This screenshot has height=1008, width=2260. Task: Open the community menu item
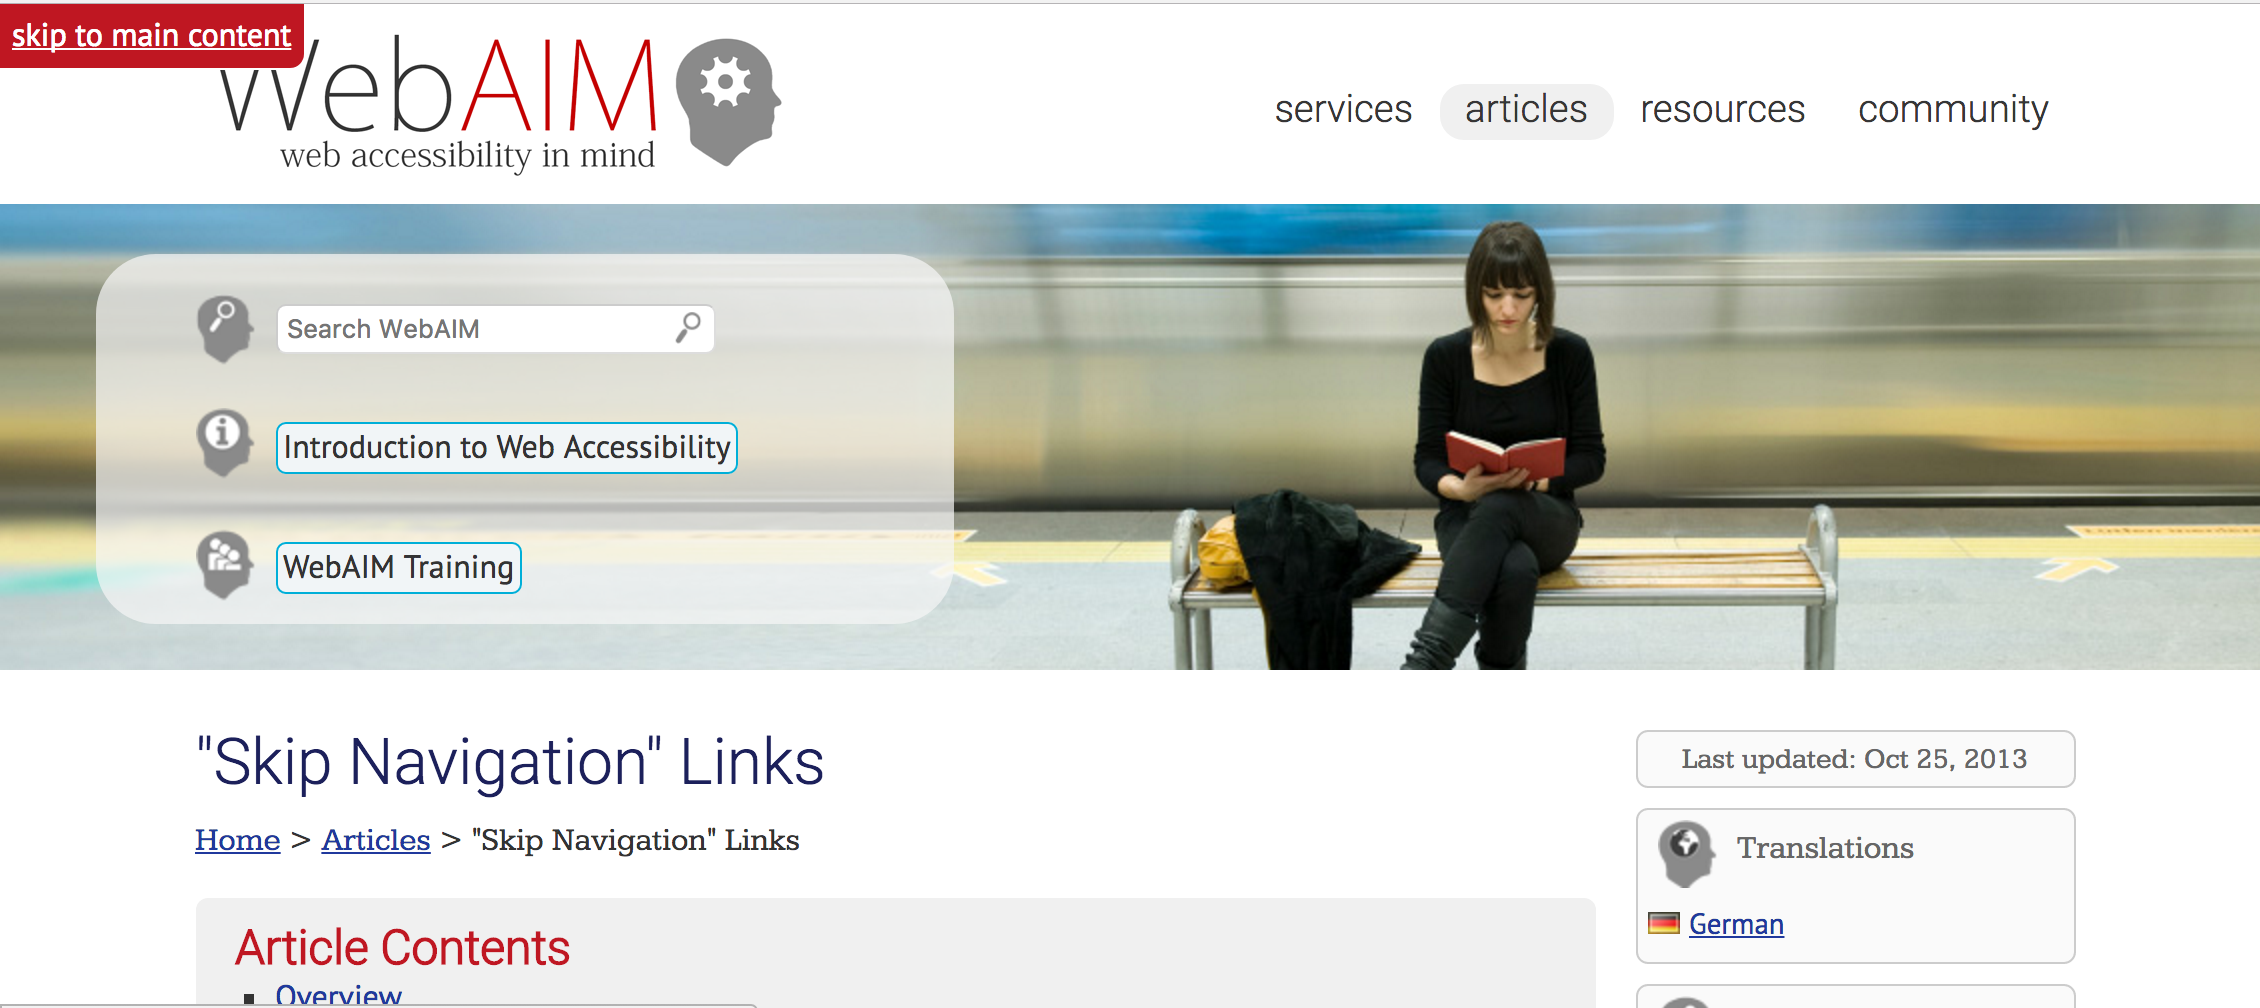point(1953,110)
